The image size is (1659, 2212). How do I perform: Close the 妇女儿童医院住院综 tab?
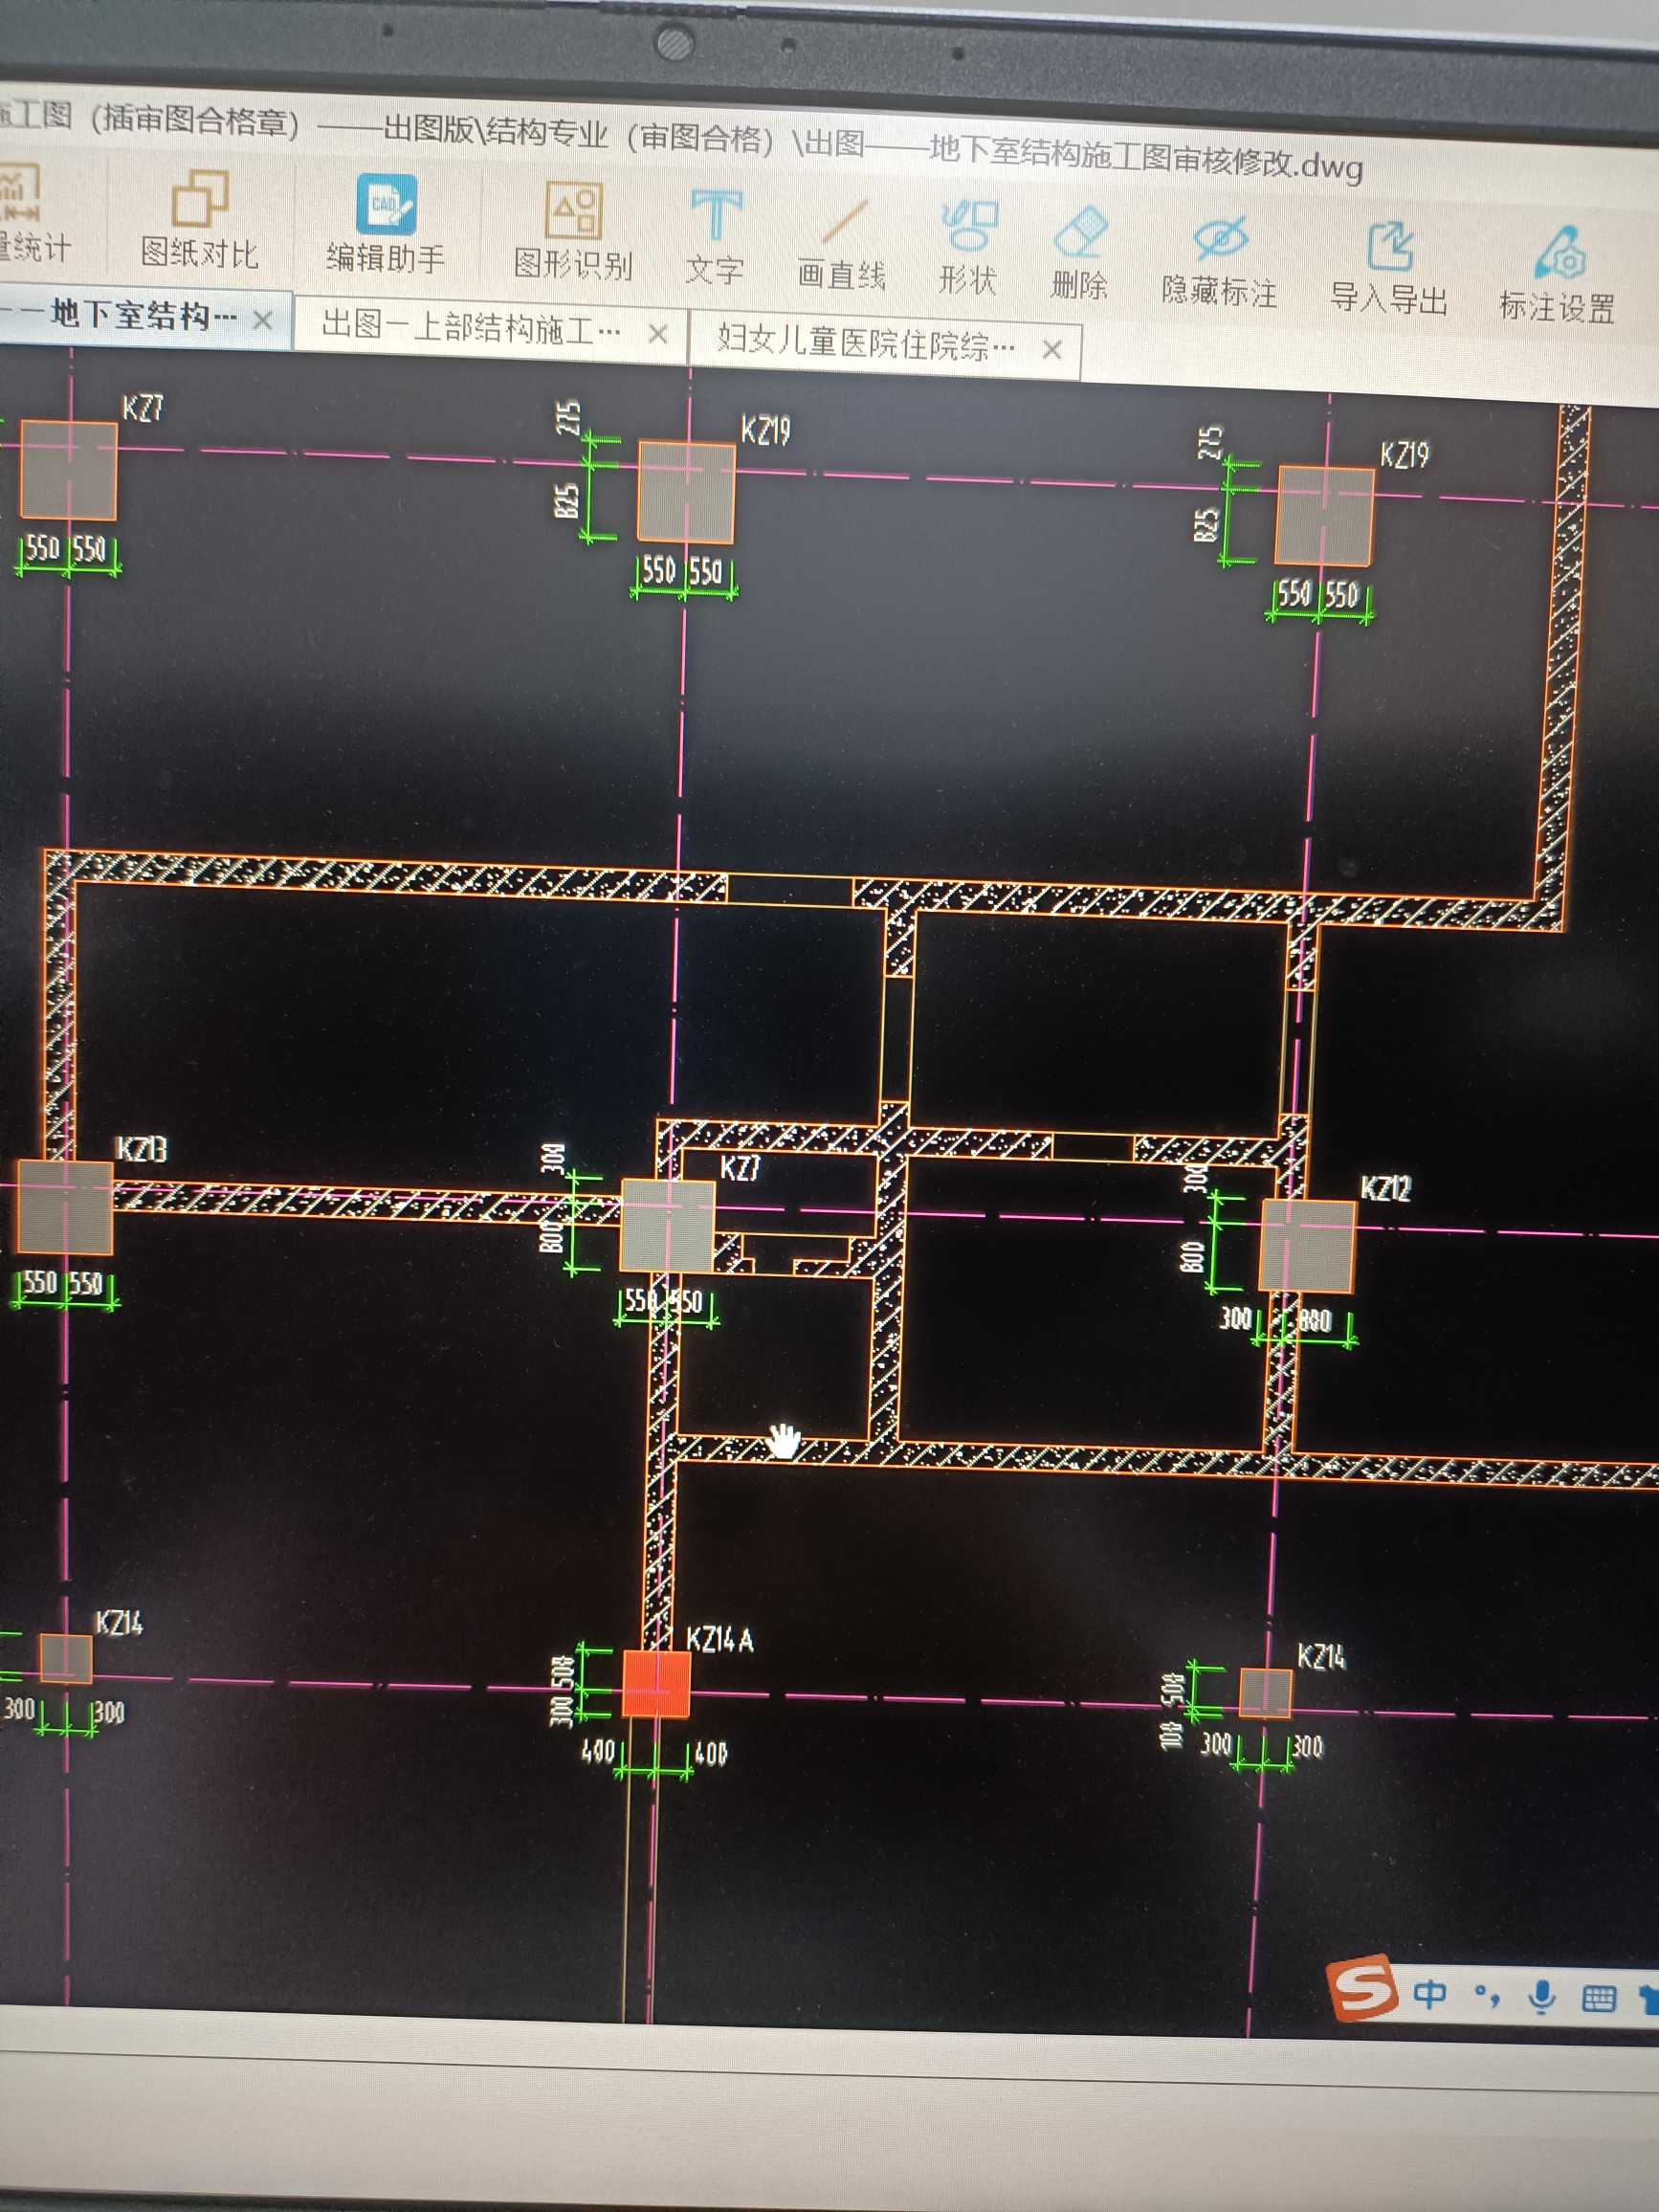pyautogui.click(x=1051, y=350)
